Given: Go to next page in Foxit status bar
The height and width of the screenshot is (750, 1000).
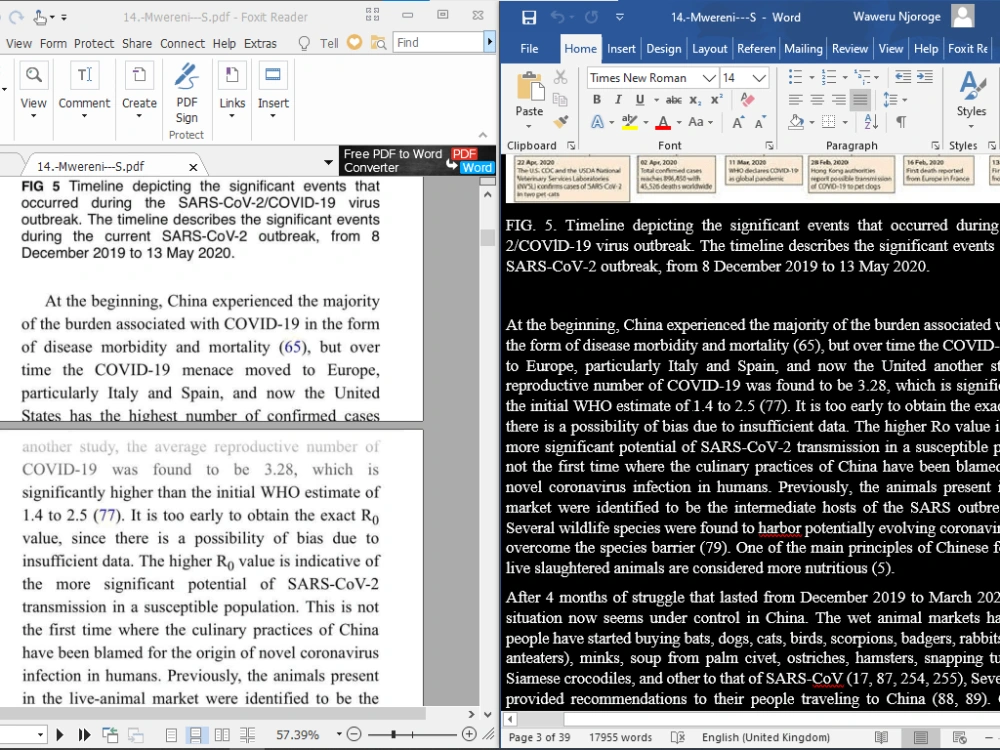Looking at the screenshot, I should coord(60,735).
